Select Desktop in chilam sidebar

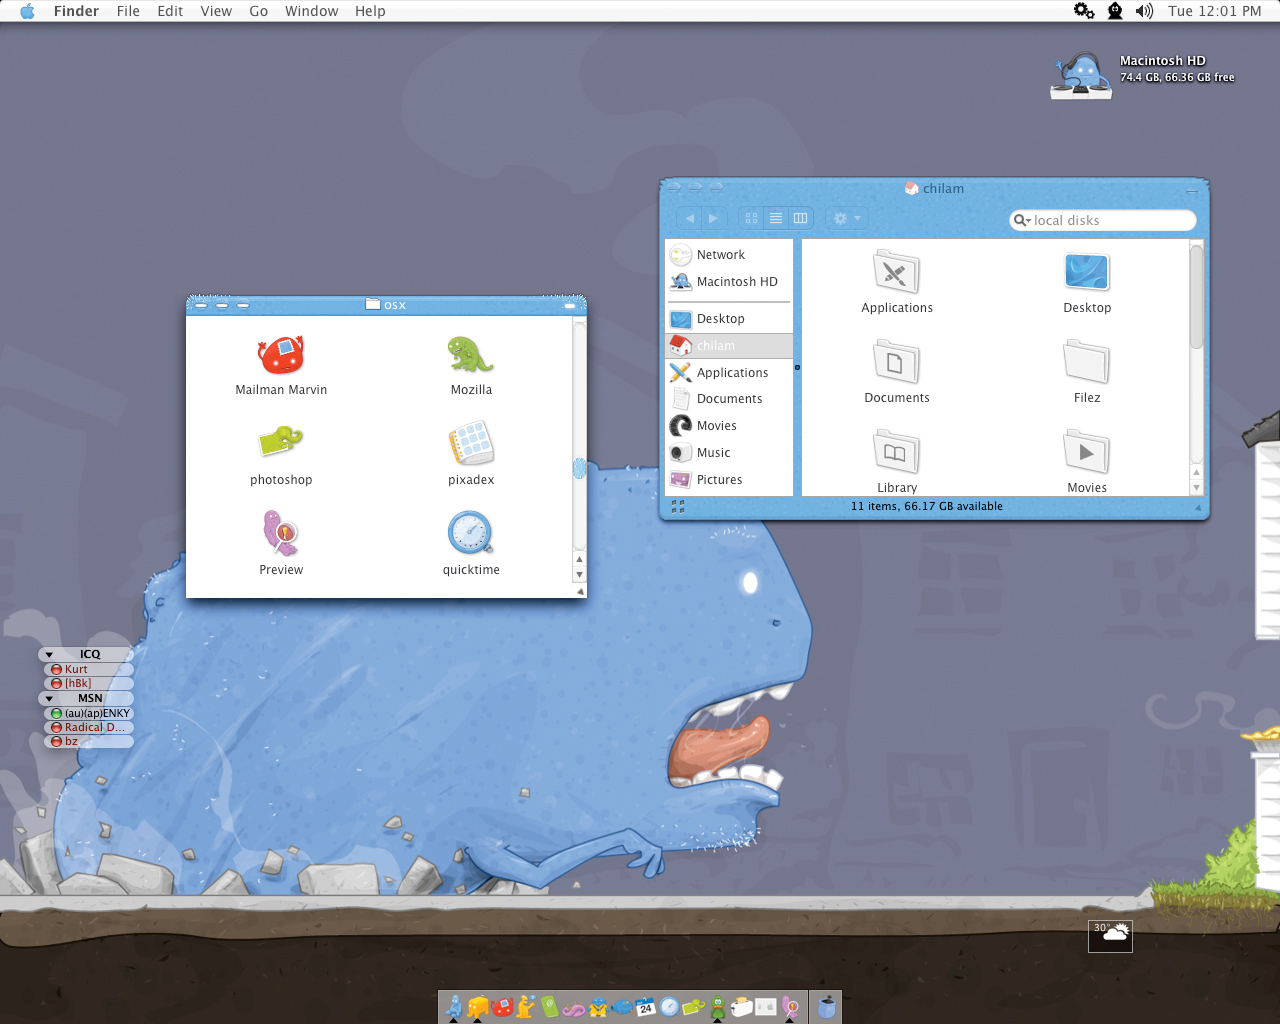729,319
